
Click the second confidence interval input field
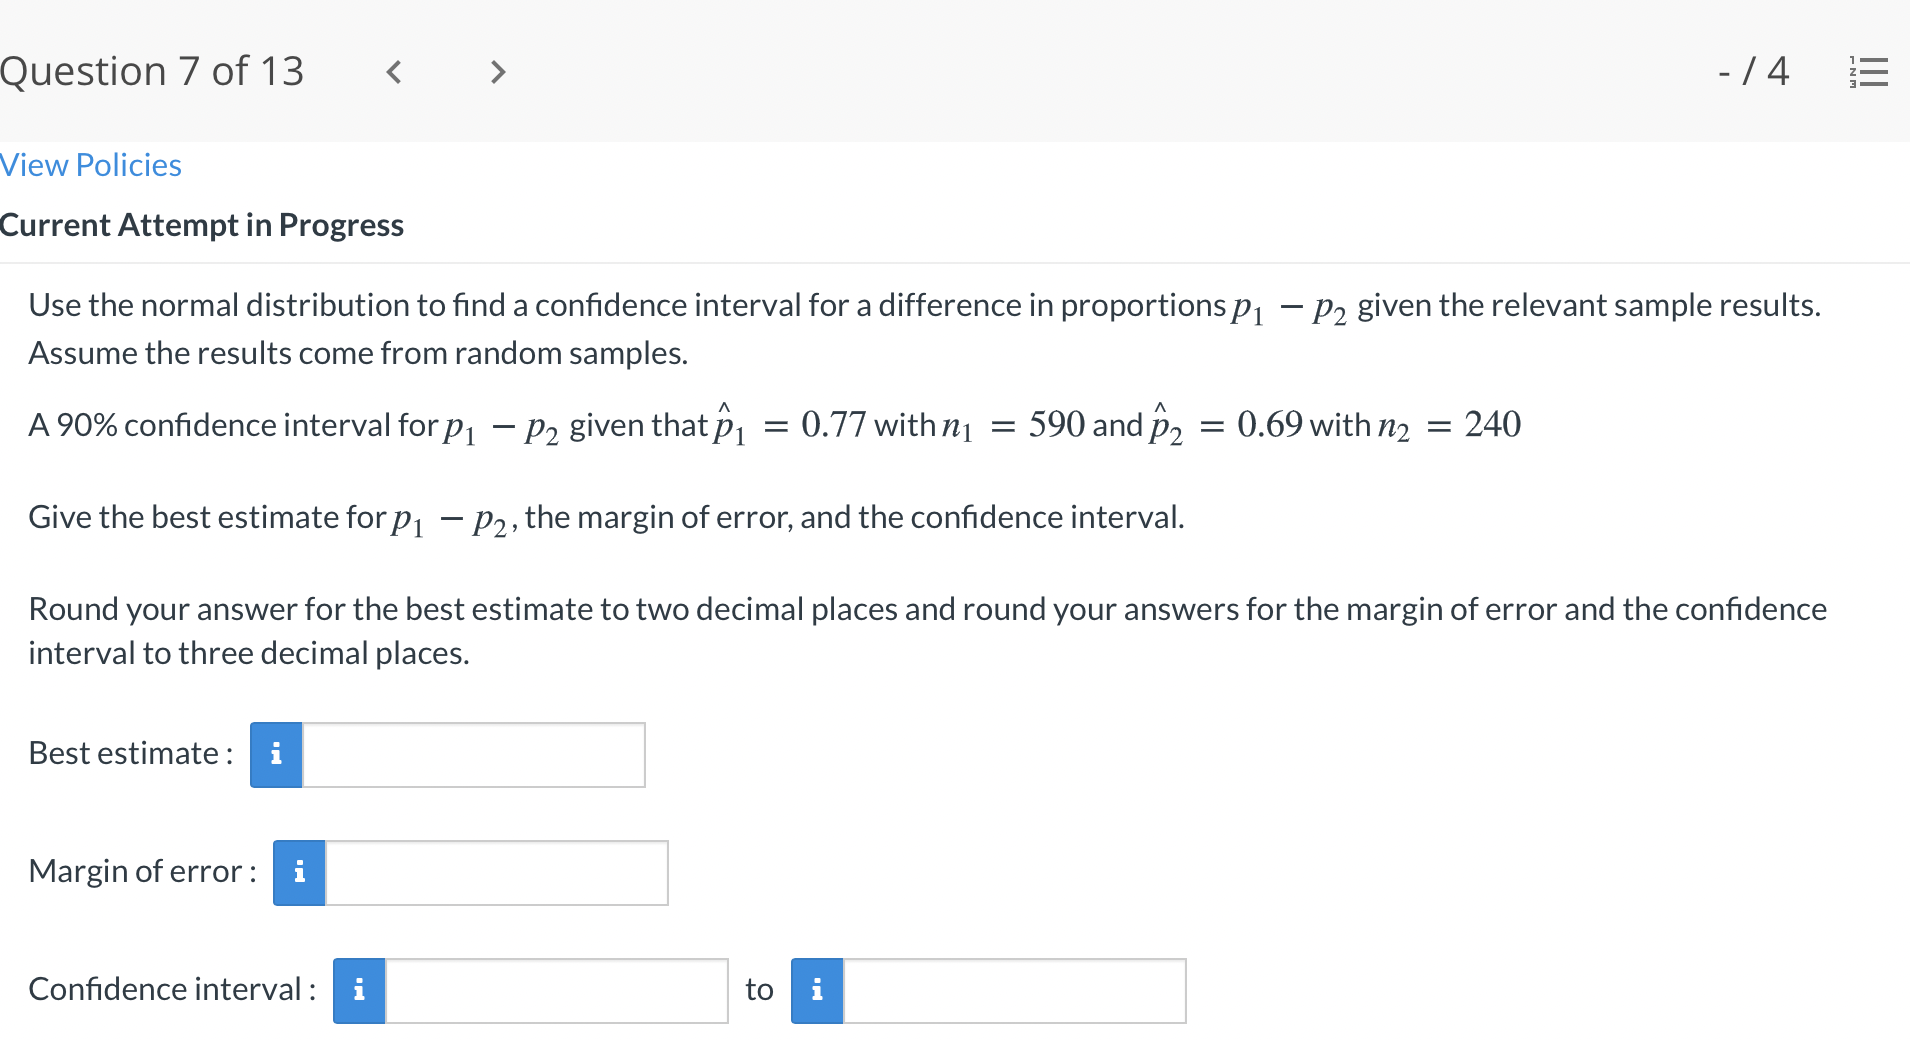[1013, 990]
